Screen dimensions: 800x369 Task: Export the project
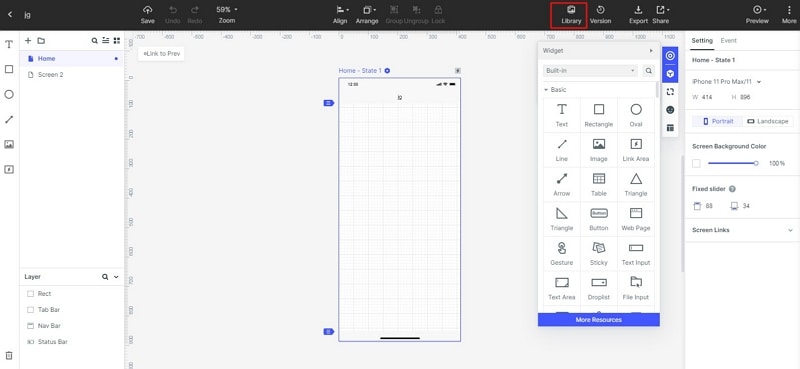click(638, 15)
